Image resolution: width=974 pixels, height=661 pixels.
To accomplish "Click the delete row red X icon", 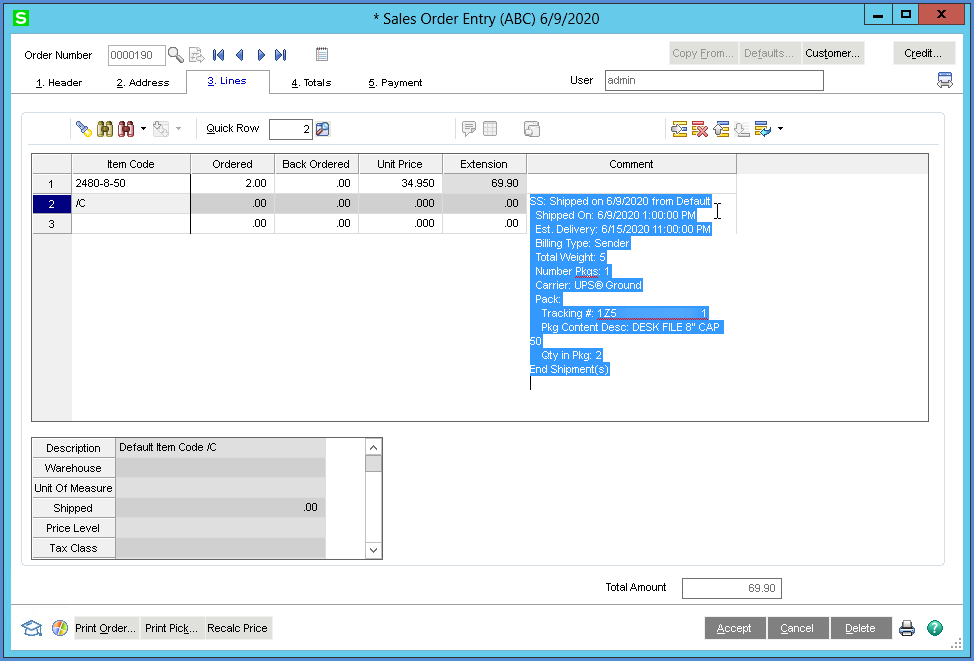I will 700,129.
